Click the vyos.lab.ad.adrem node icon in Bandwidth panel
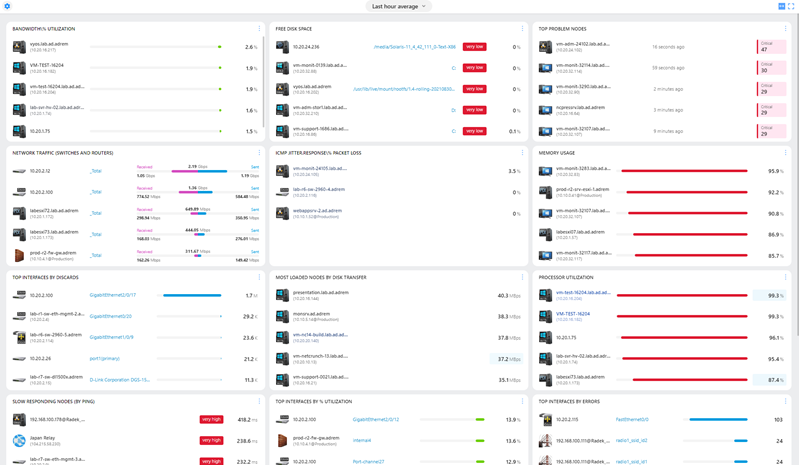This screenshot has height=465, width=799. [19, 47]
